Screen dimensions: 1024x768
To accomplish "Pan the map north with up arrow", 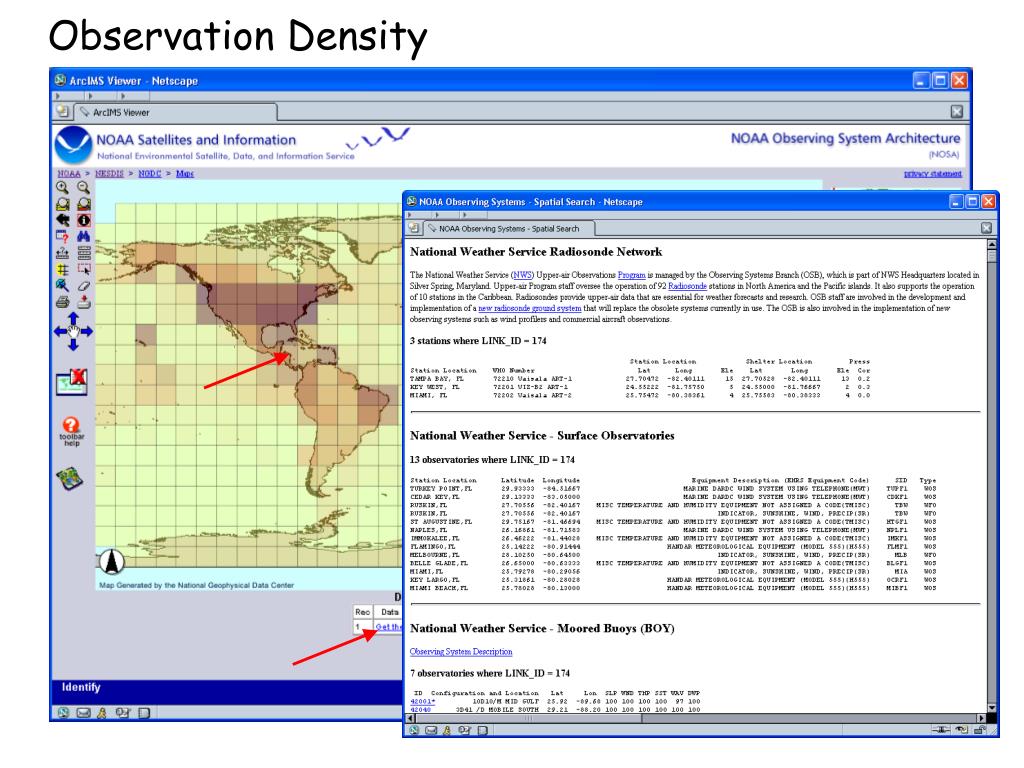I will pyautogui.click(x=73, y=317).
